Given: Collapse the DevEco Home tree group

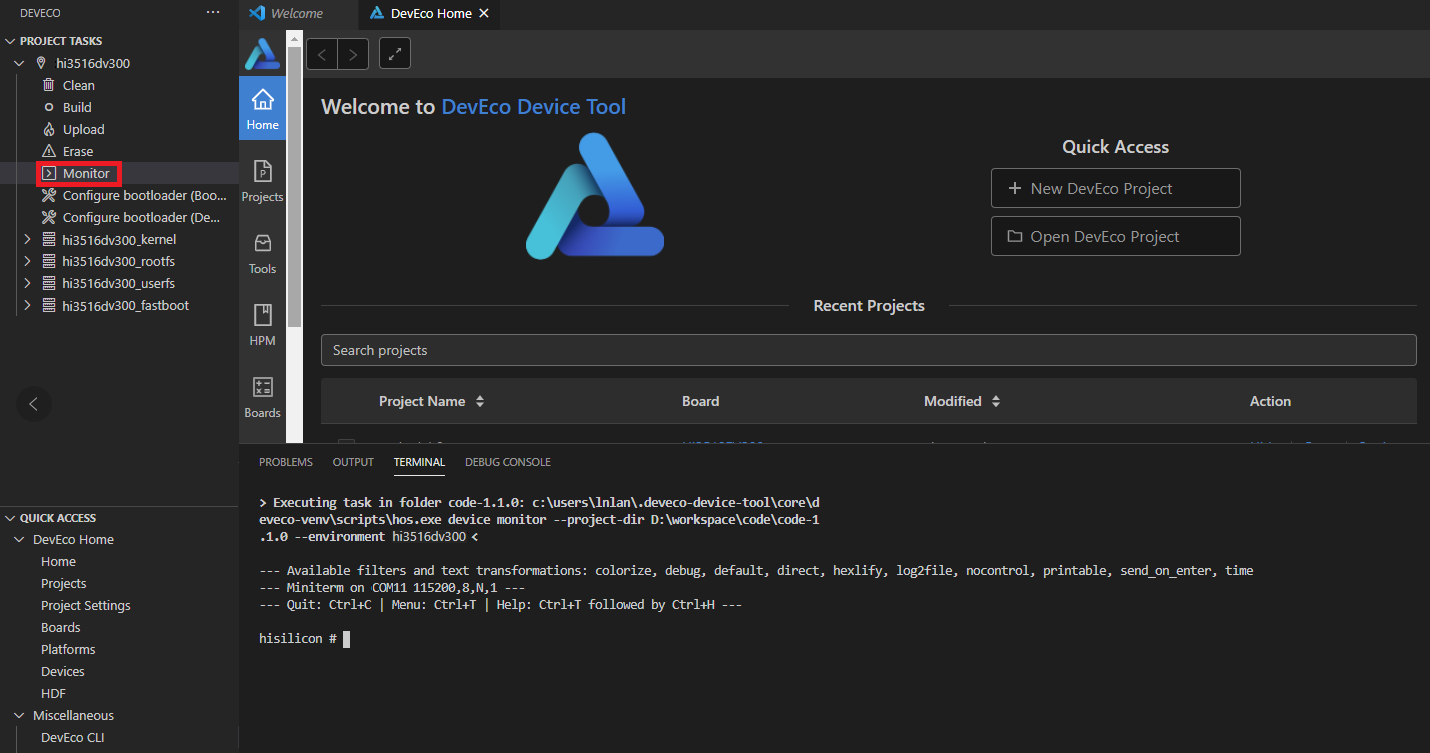Looking at the screenshot, I should click(x=19, y=539).
